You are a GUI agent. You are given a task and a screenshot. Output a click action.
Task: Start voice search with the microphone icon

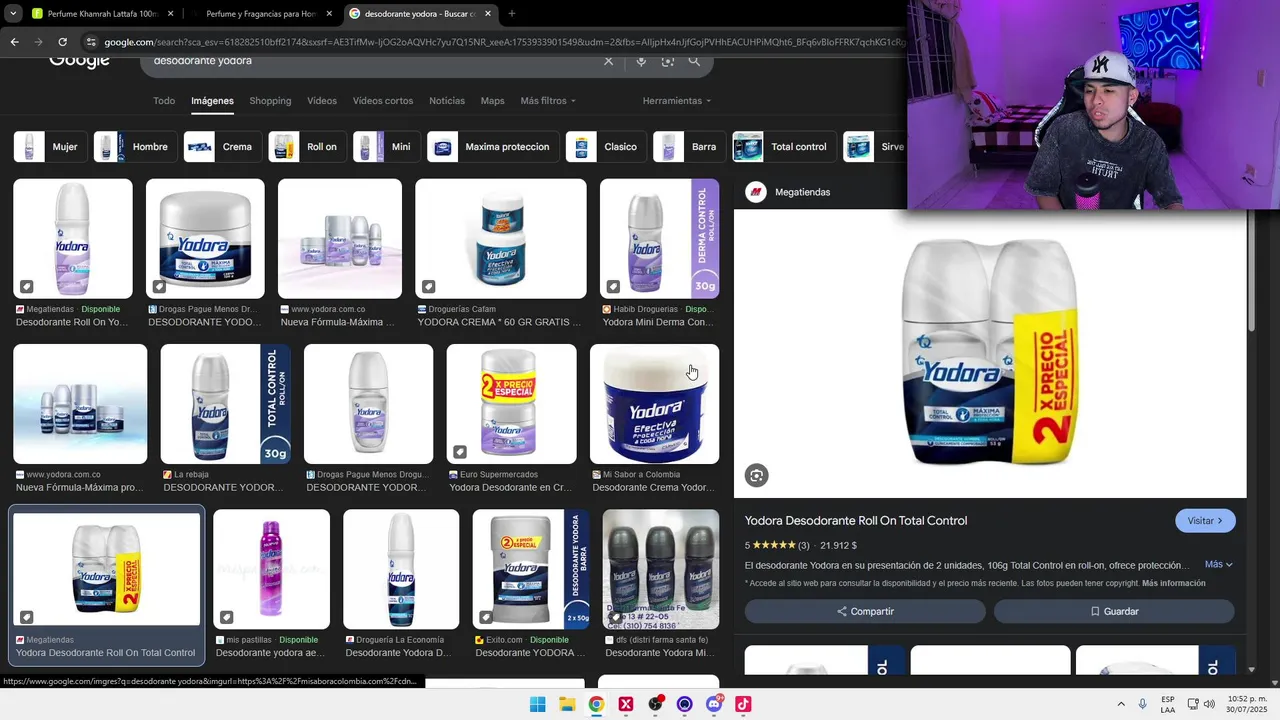[x=641, y=61]
